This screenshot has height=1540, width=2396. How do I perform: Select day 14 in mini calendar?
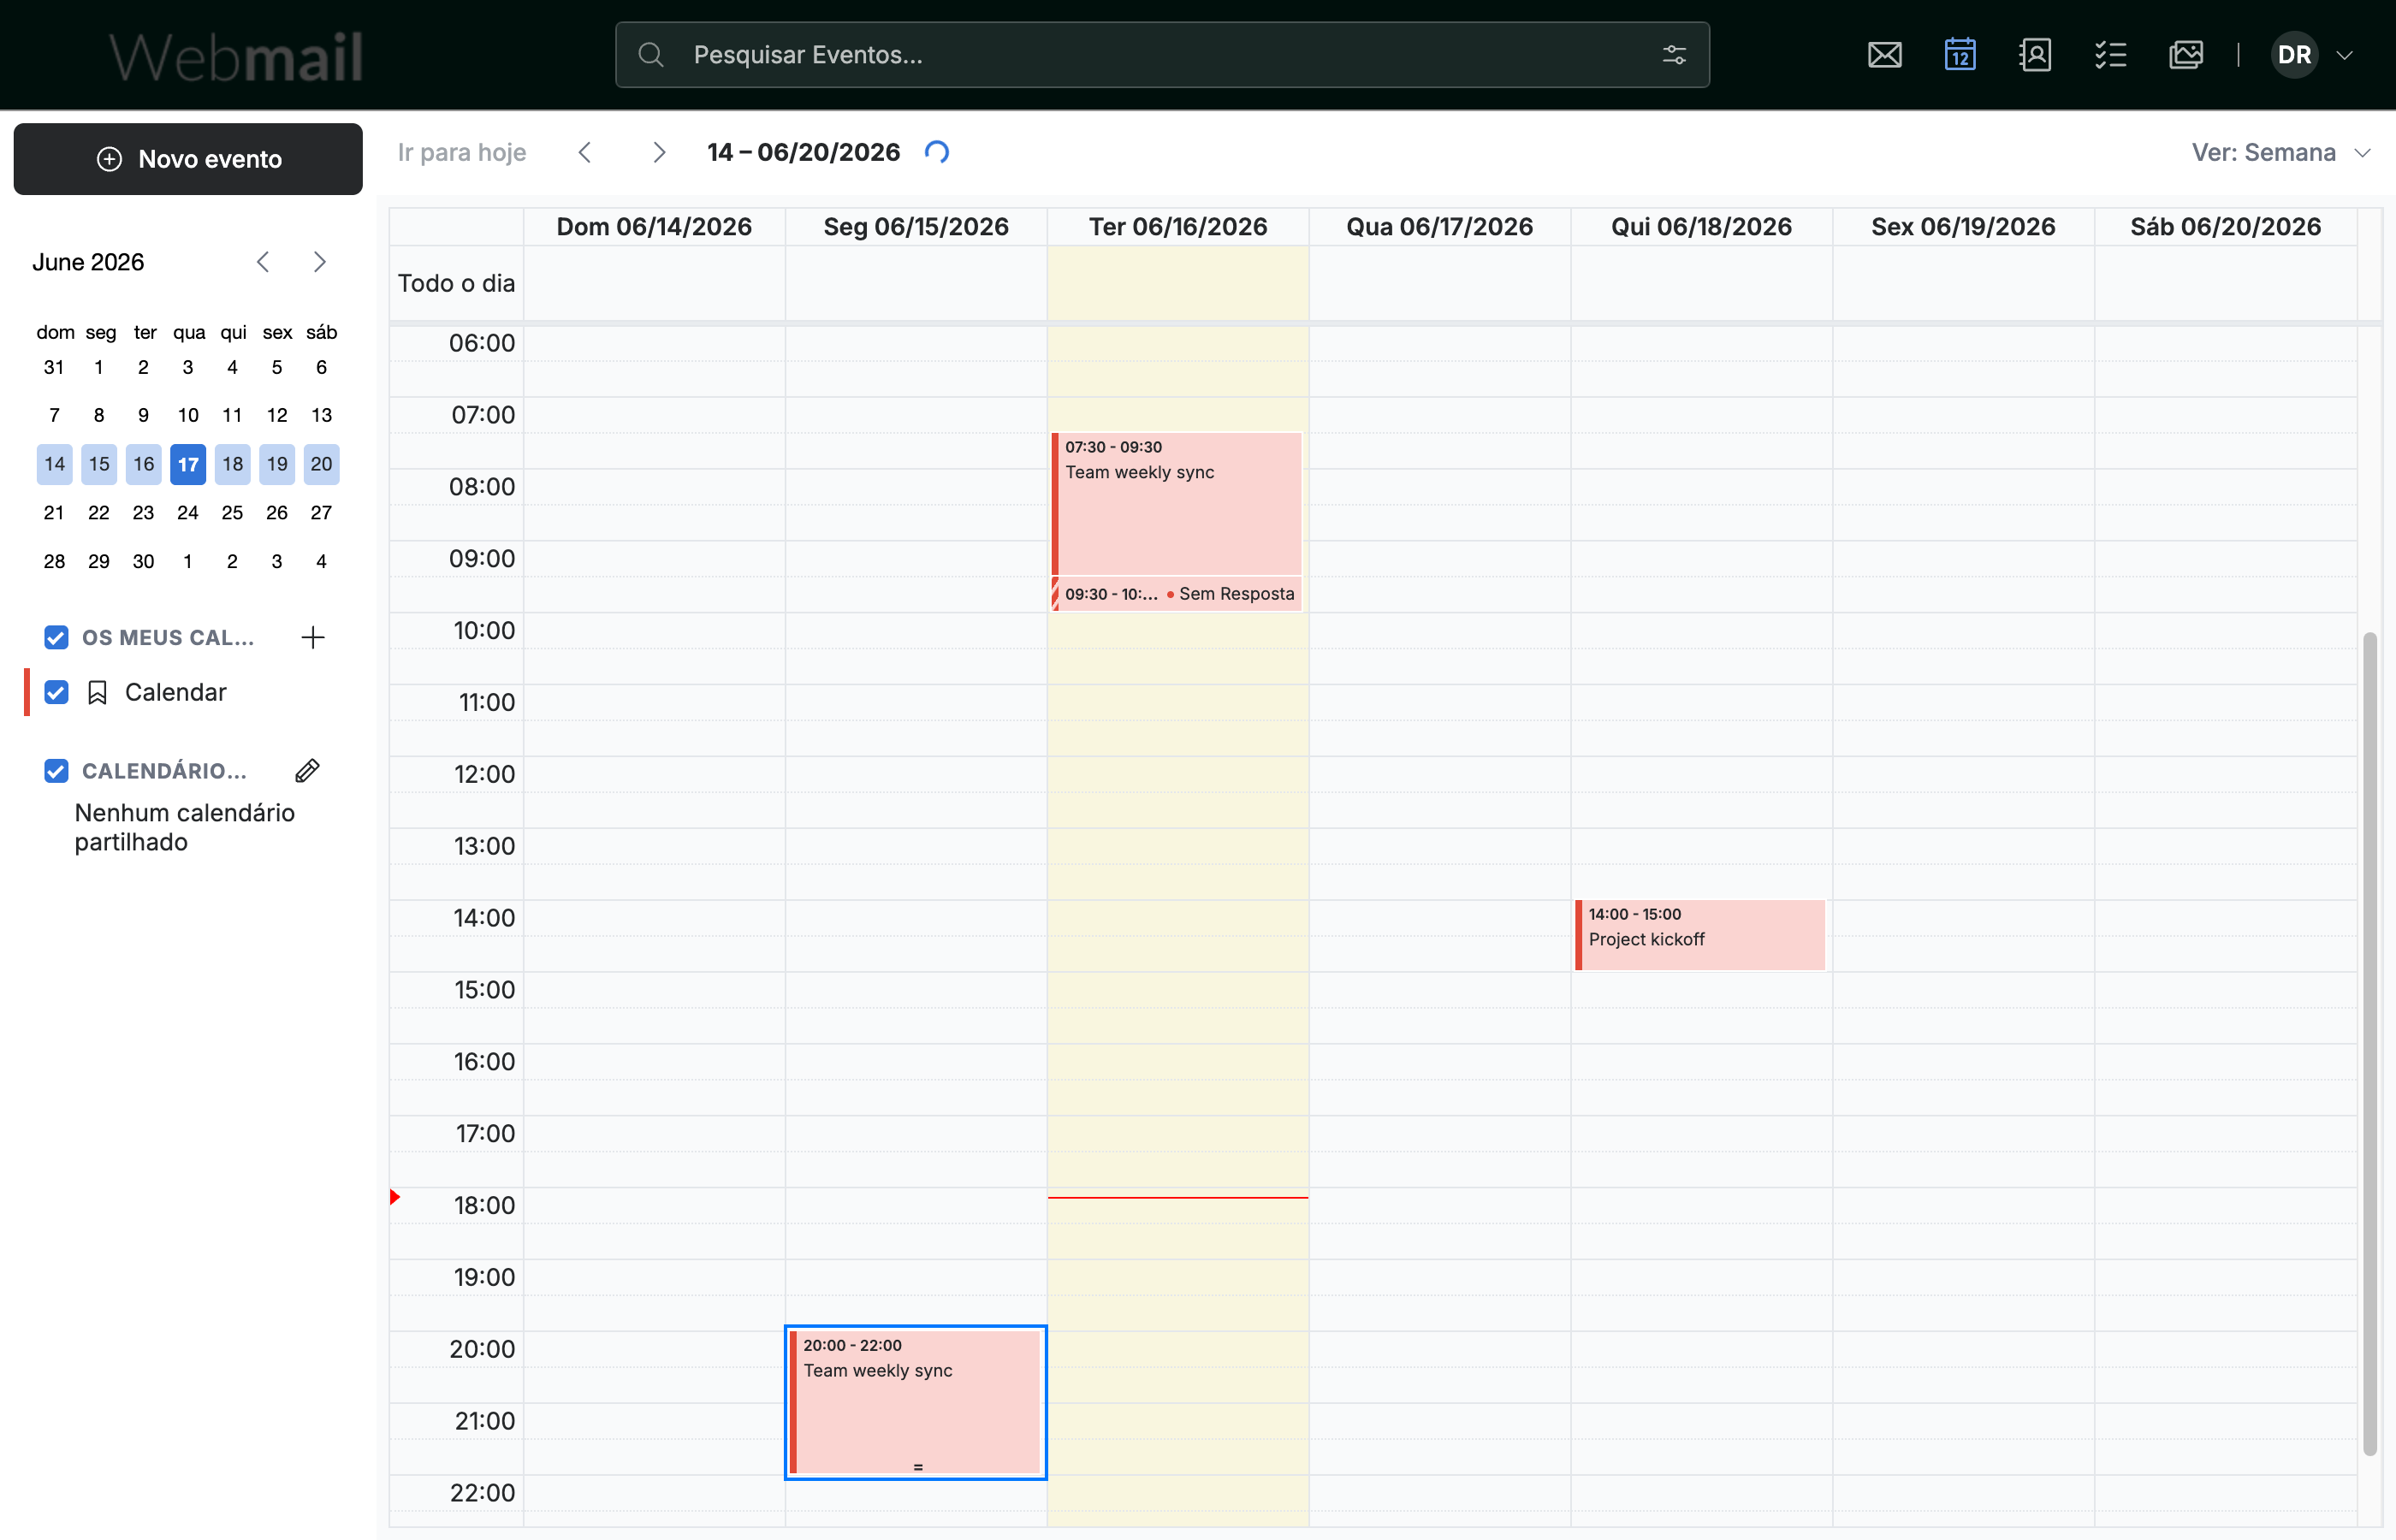tap(55, 465)
